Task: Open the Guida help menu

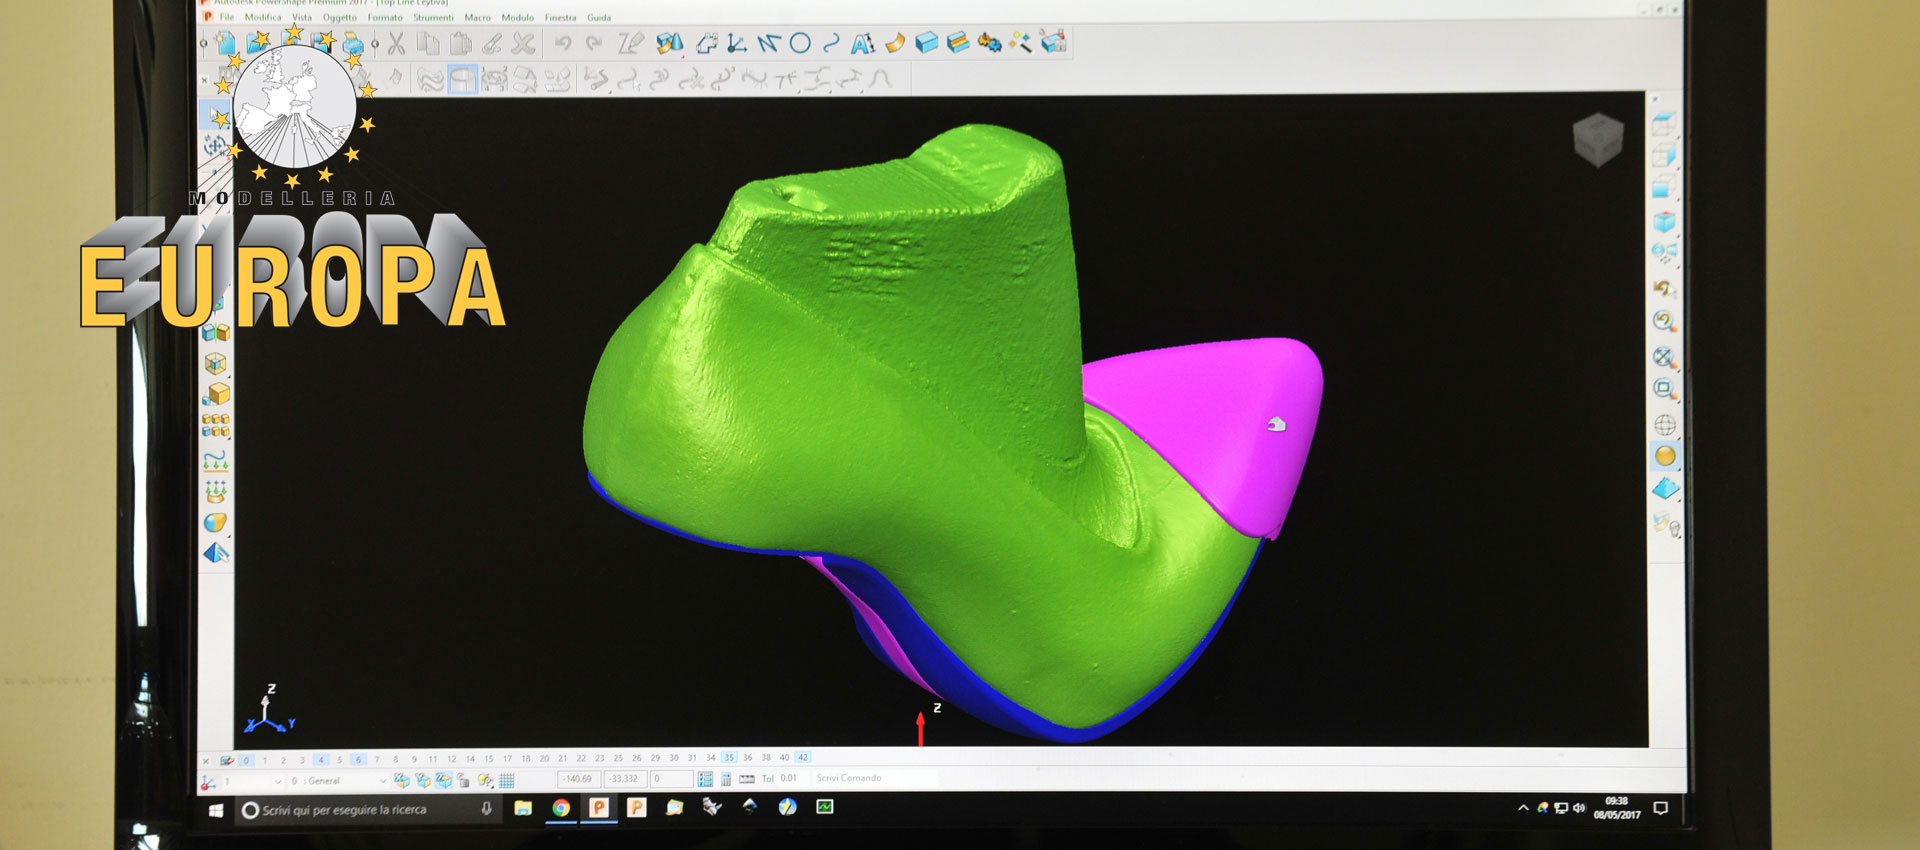Action: click(x=598, y=17)
